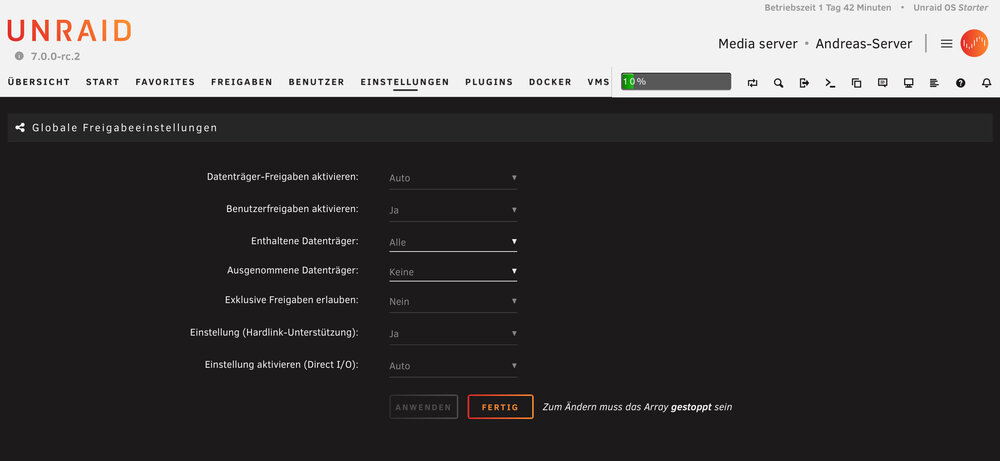Image resolution: width=1000 pixels, height=461 pixels.
Task: Open search with the magnifier icon
Action: coord(778,83)
